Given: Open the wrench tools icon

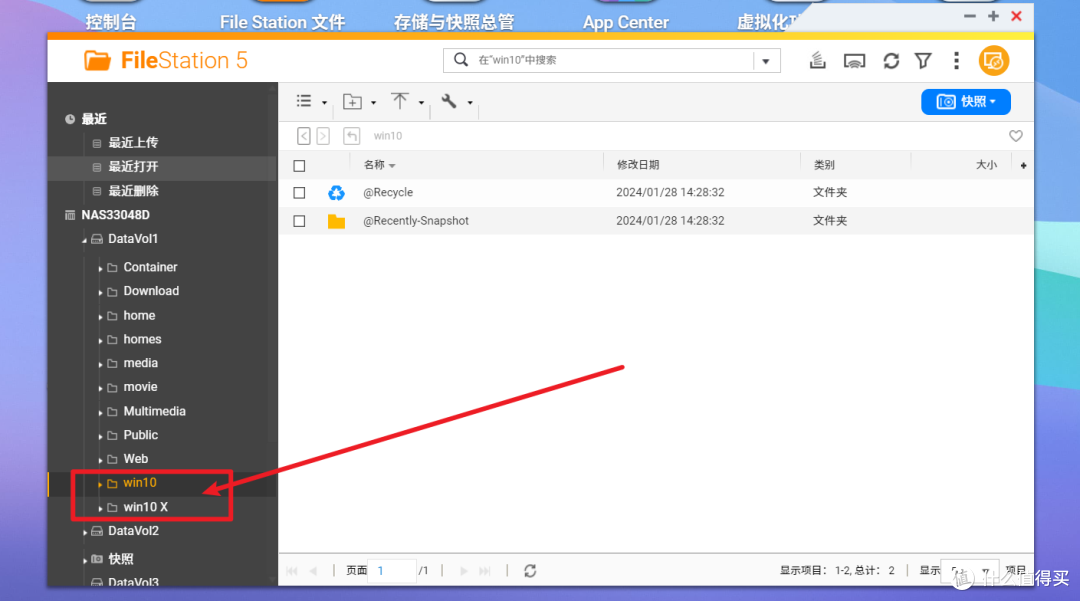Looking at the screenshot, I should (449, 101).
